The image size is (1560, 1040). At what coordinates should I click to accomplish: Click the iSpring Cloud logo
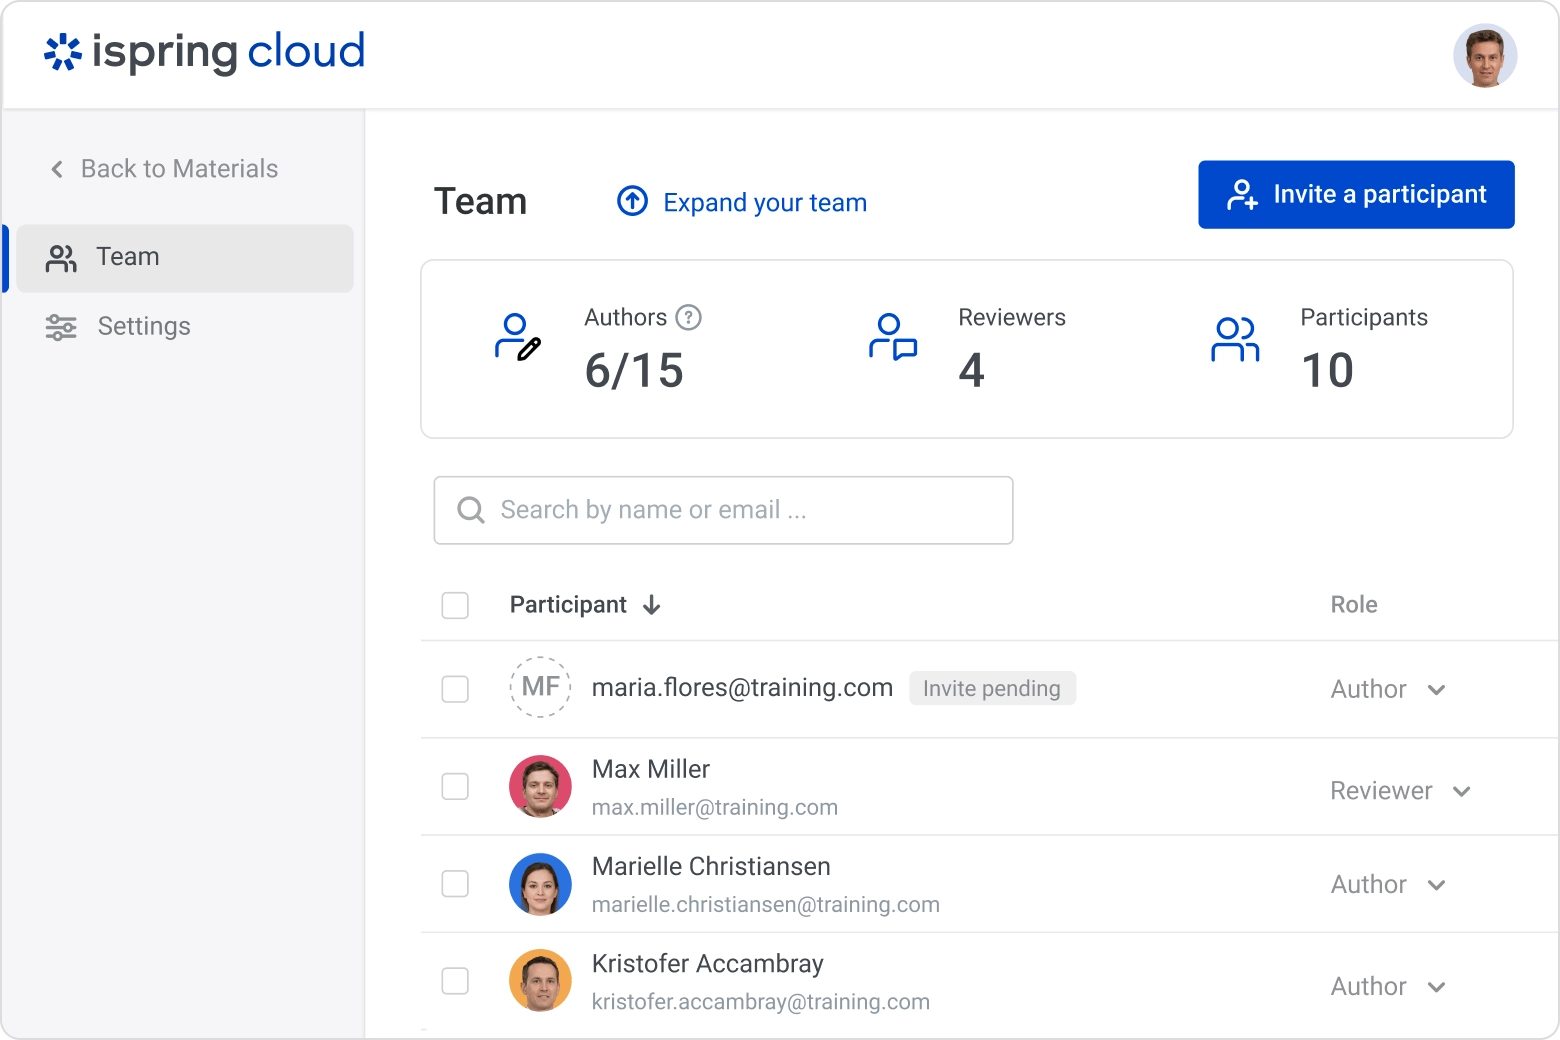[x=204, y=52]
